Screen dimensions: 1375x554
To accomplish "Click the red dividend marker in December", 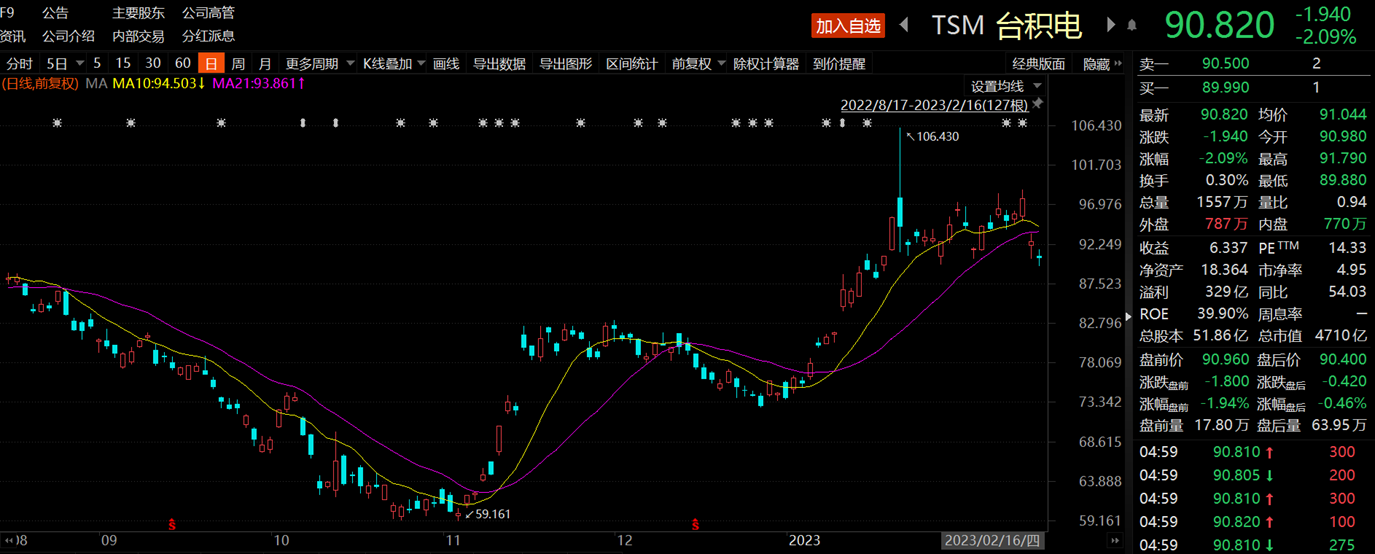I will pyautogui.click(x=696, y=523).
